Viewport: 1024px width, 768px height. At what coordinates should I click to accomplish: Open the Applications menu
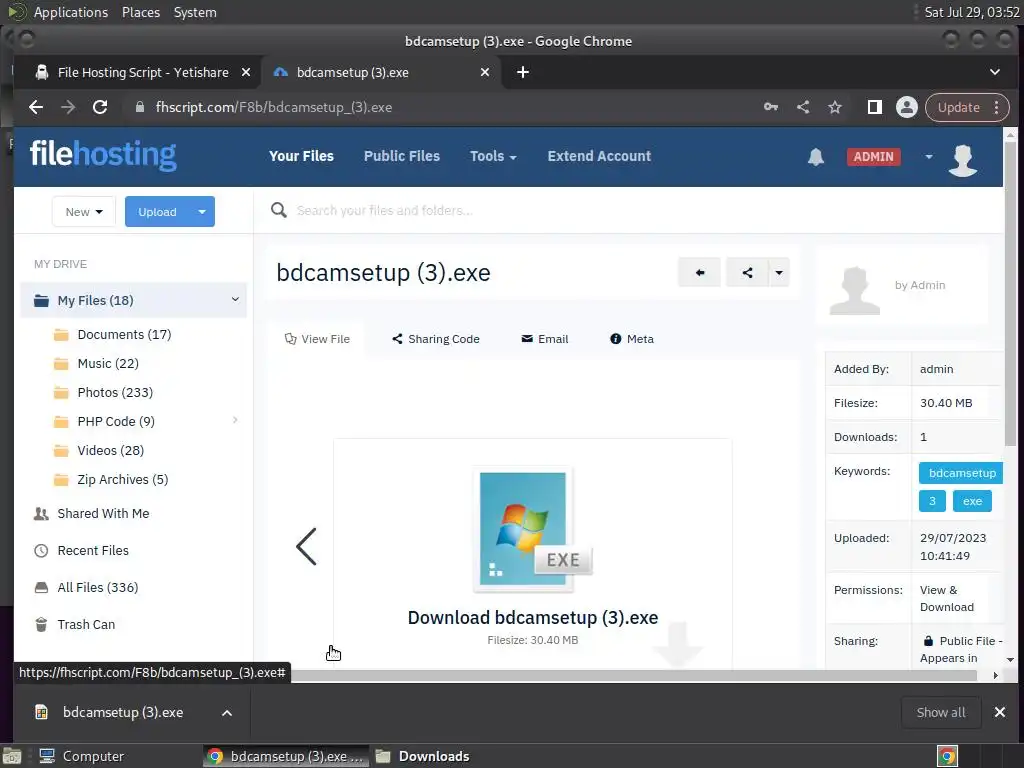(71, 12)
